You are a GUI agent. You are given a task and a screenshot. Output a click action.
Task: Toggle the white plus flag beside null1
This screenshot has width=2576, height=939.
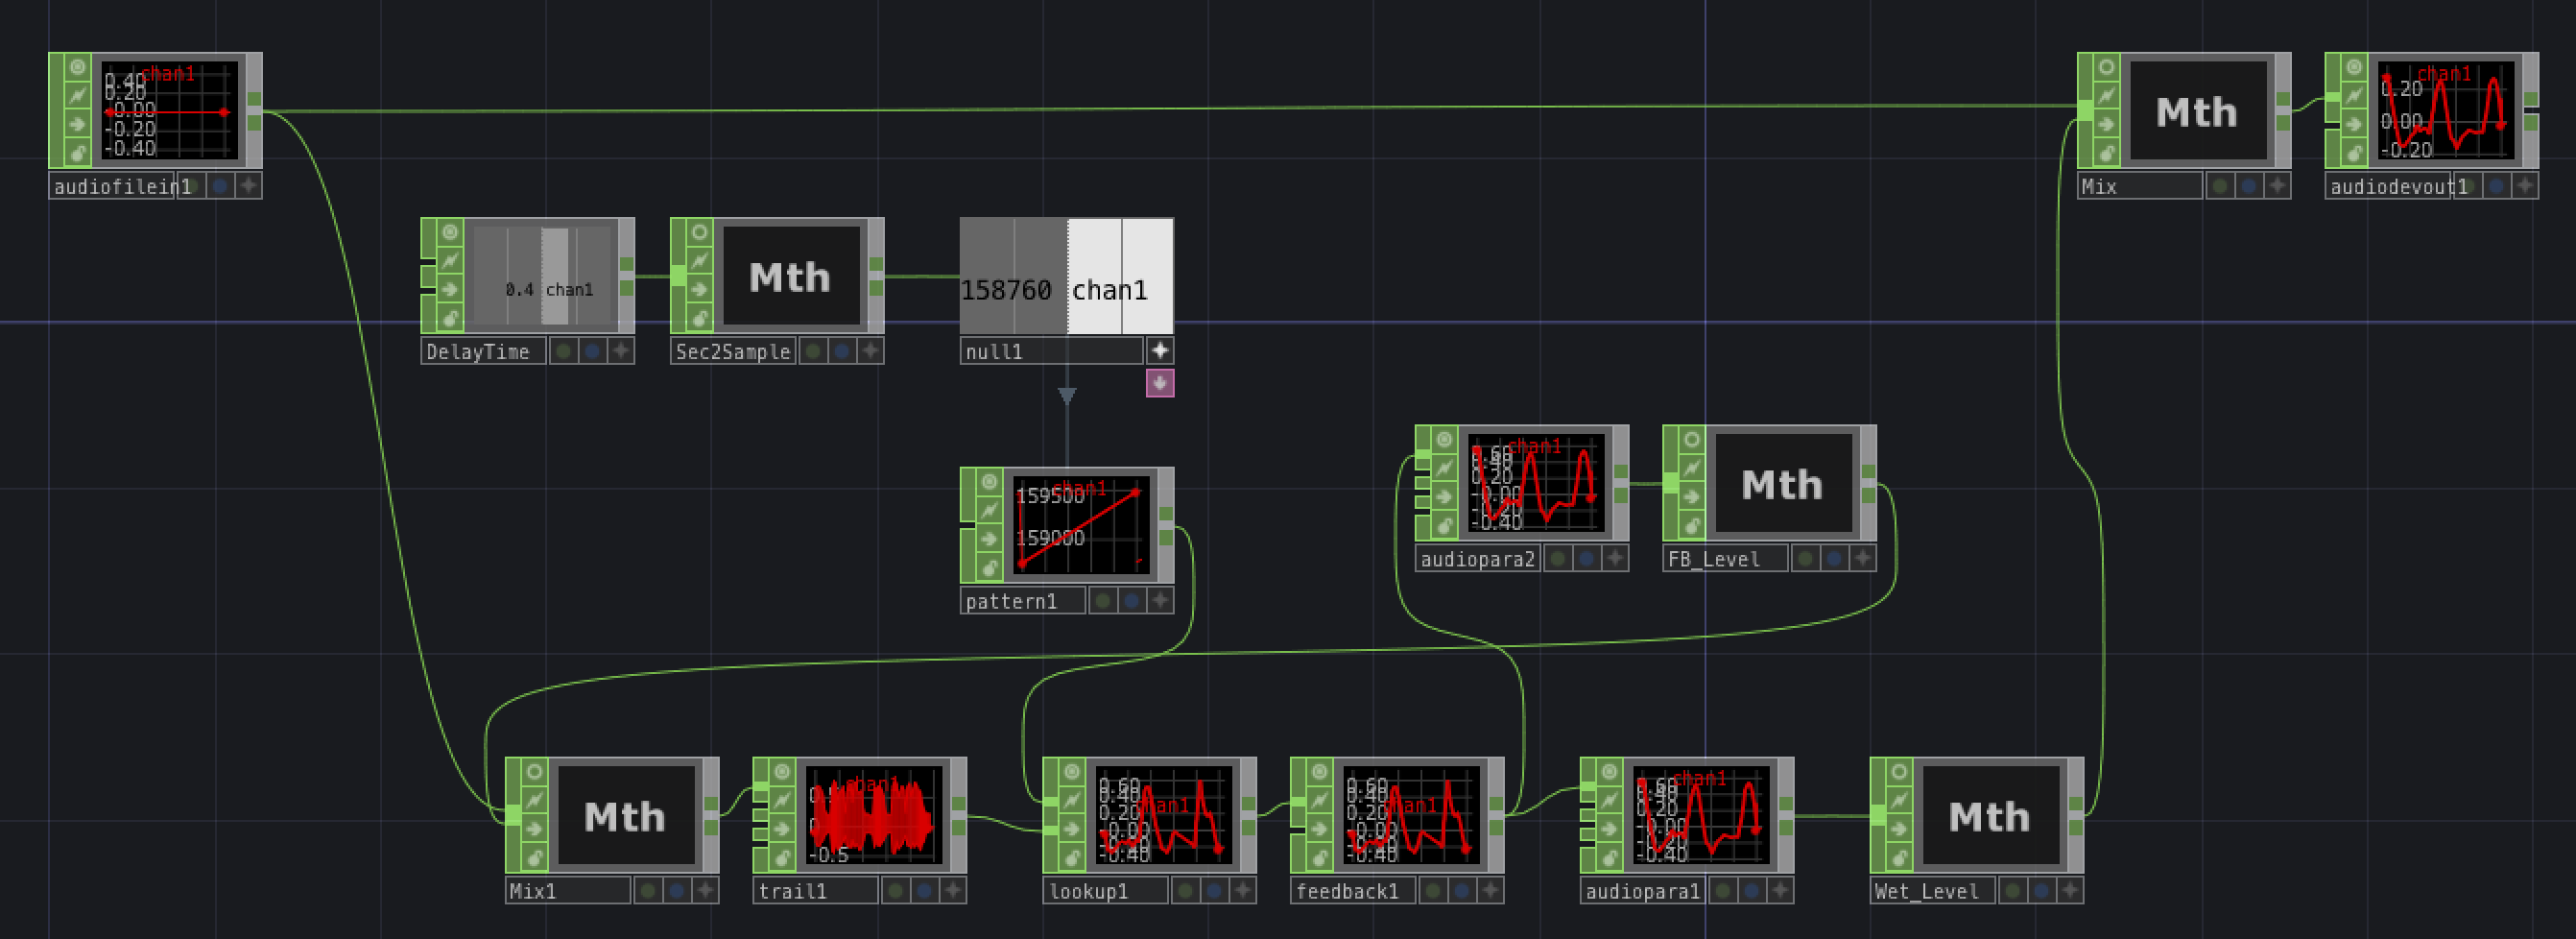pyautogui.click(x=1160, y=351)
